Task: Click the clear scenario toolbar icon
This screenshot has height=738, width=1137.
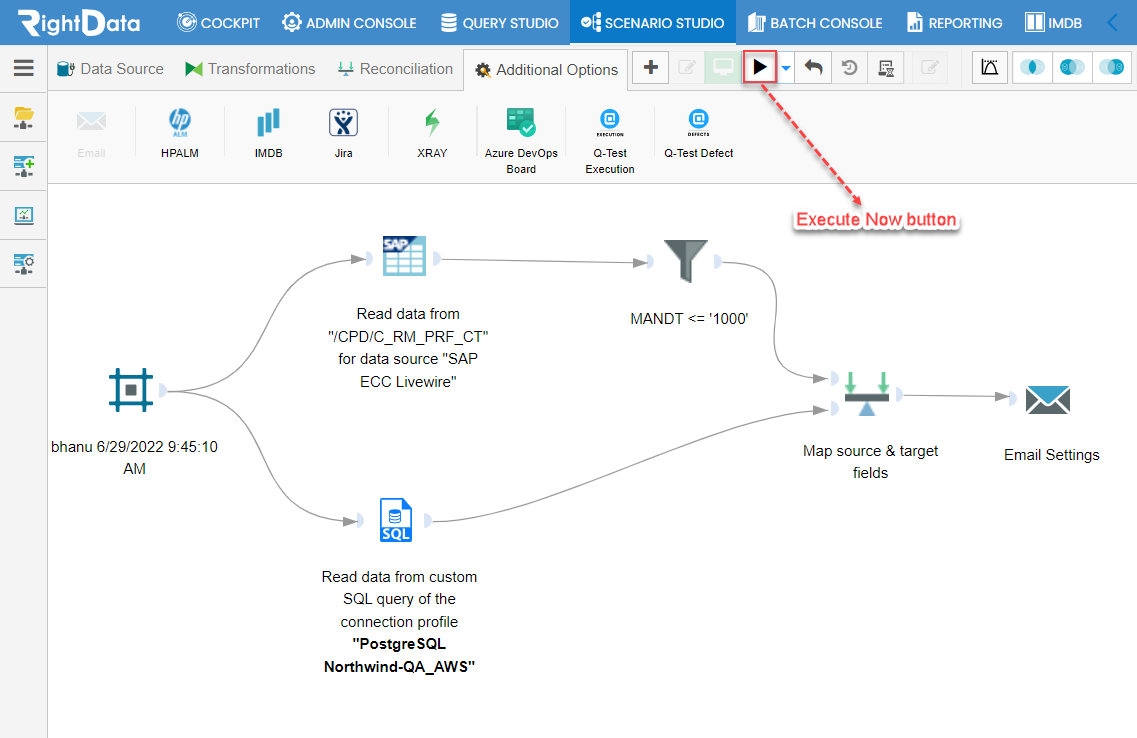Action: coord(885,67)
